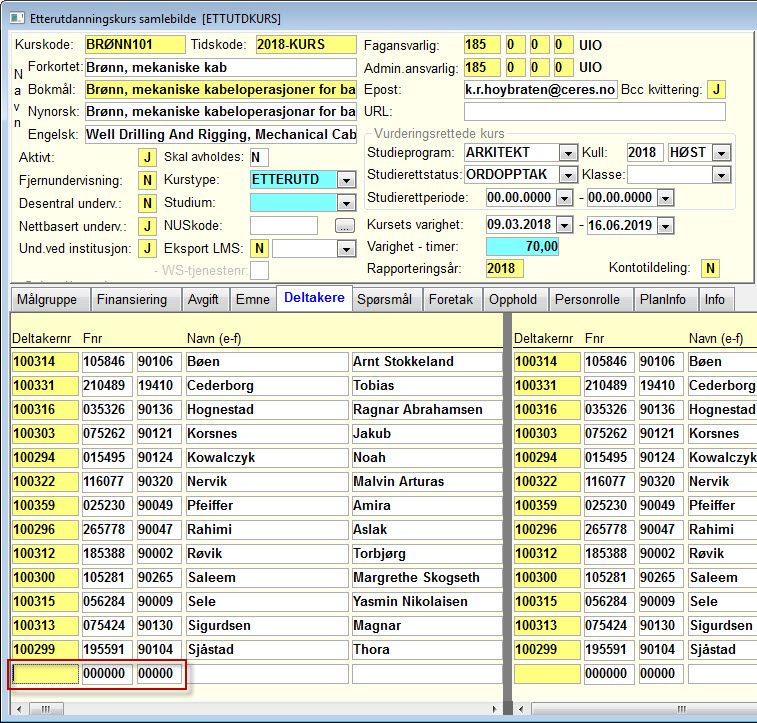
Task: Toggle the Kontotildeling N flag
Action: click(710, 268)
